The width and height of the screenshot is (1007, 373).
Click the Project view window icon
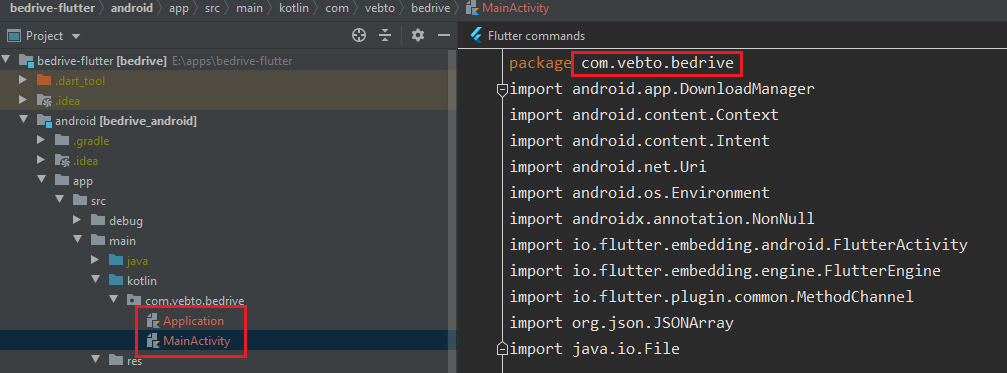click(x=14, y=35)
